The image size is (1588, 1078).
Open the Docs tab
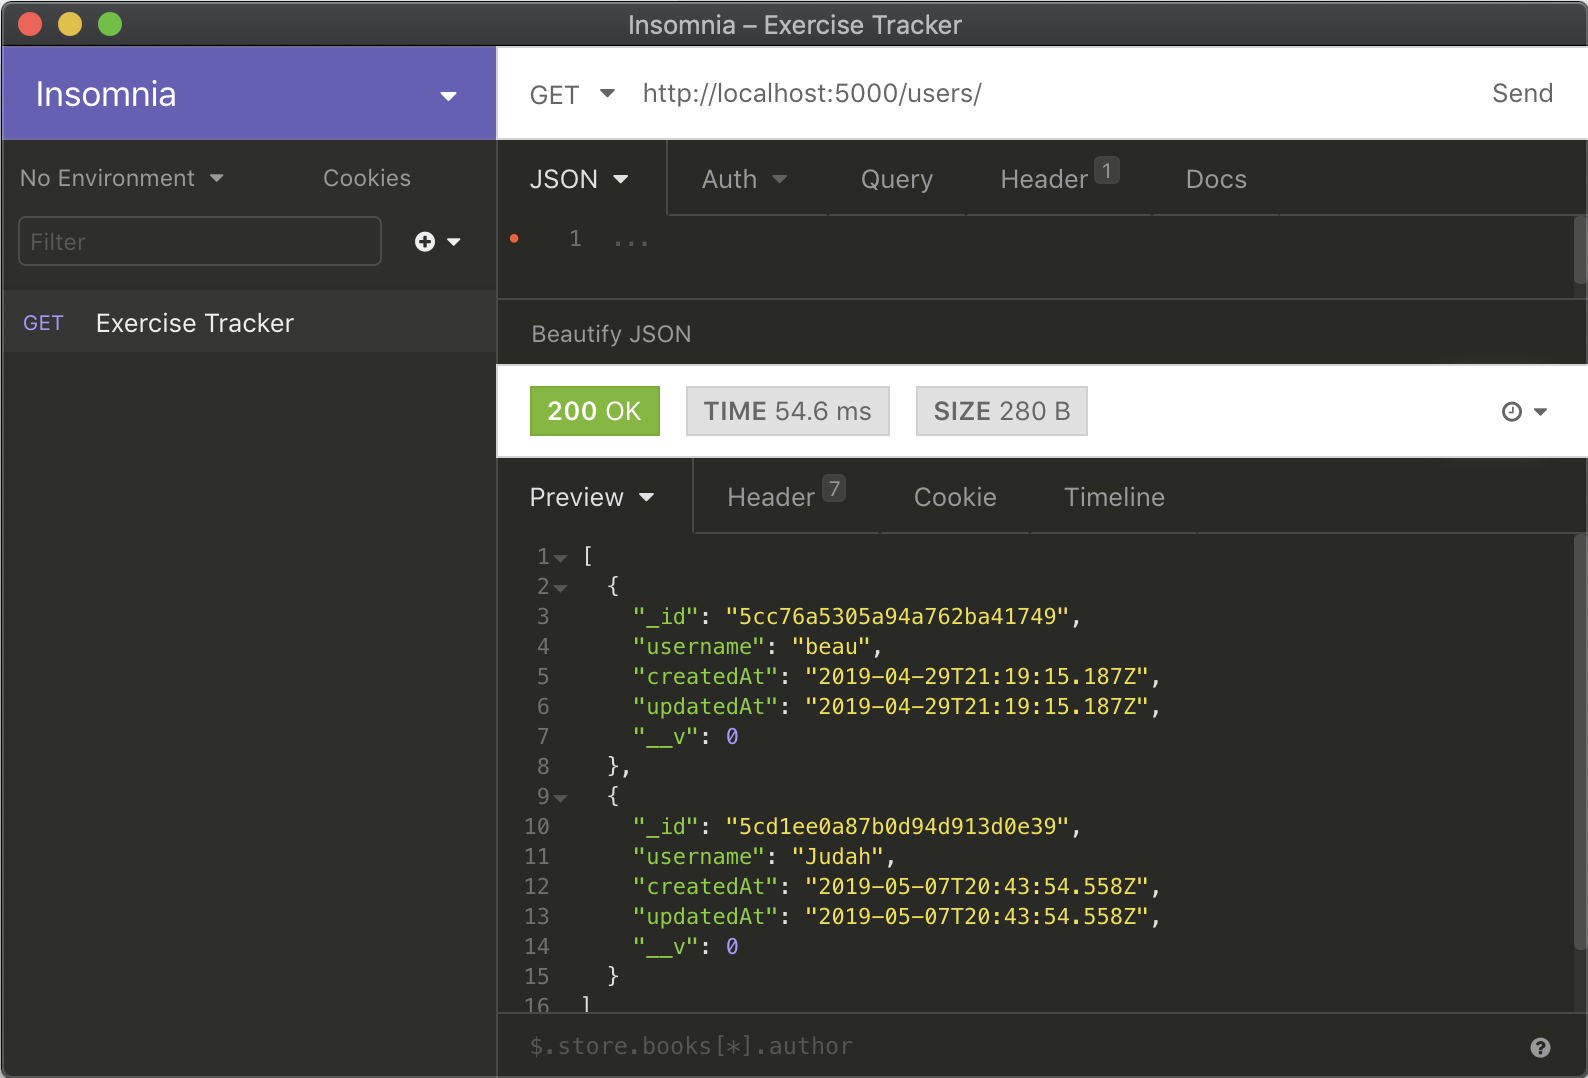1216,179
